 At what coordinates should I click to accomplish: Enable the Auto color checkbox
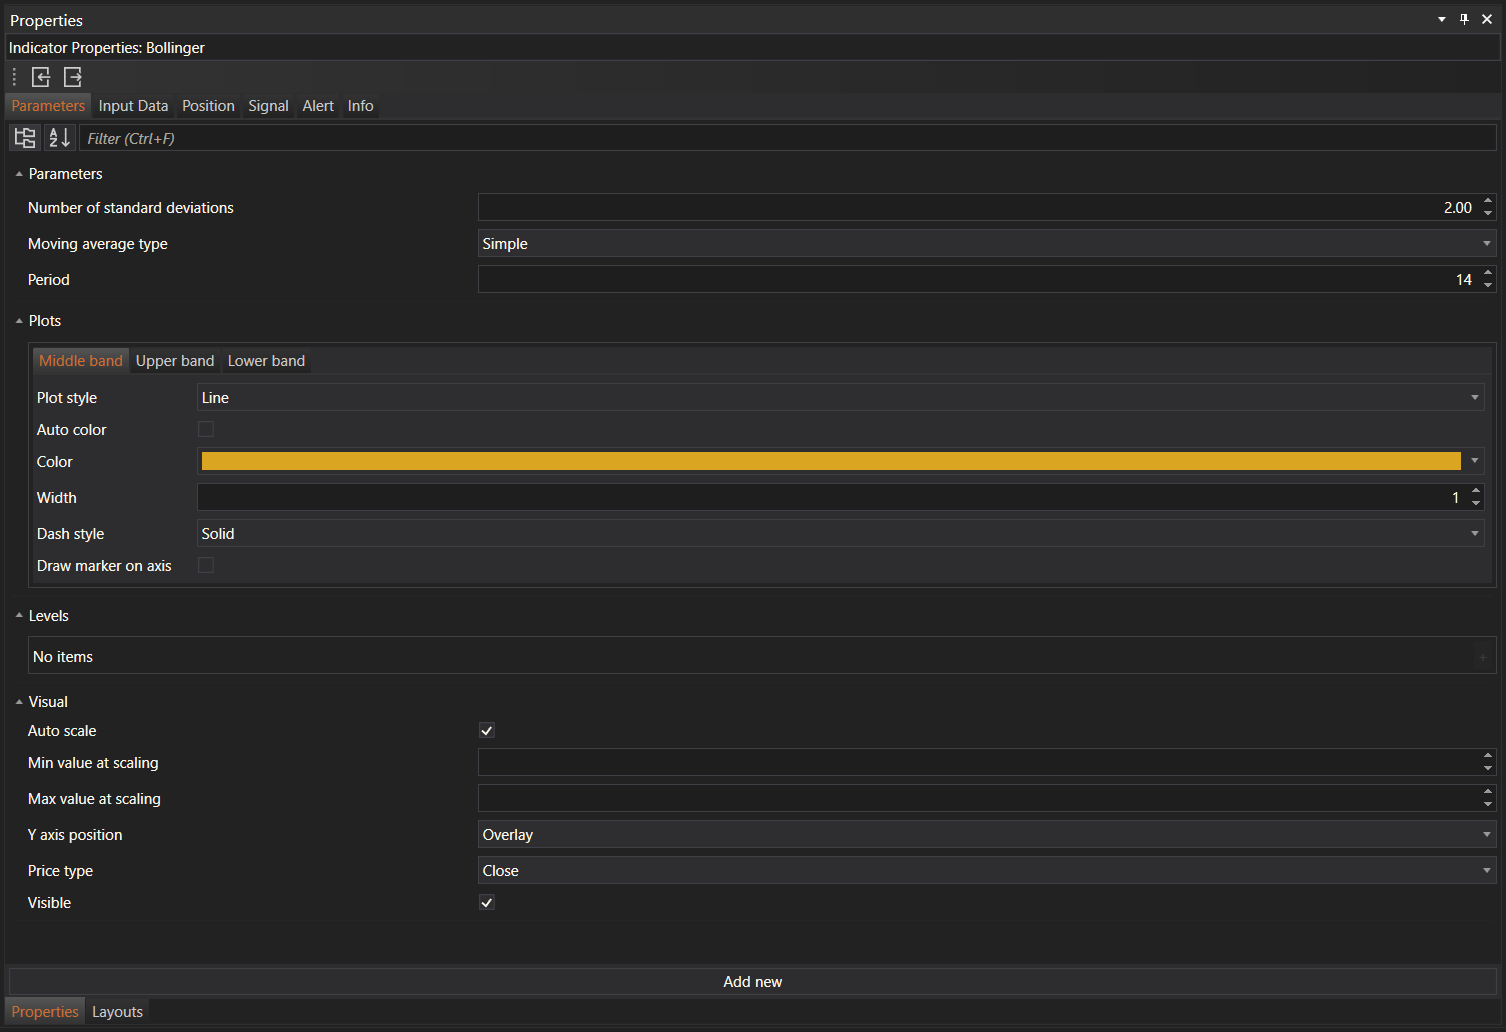tap(206, 430)
